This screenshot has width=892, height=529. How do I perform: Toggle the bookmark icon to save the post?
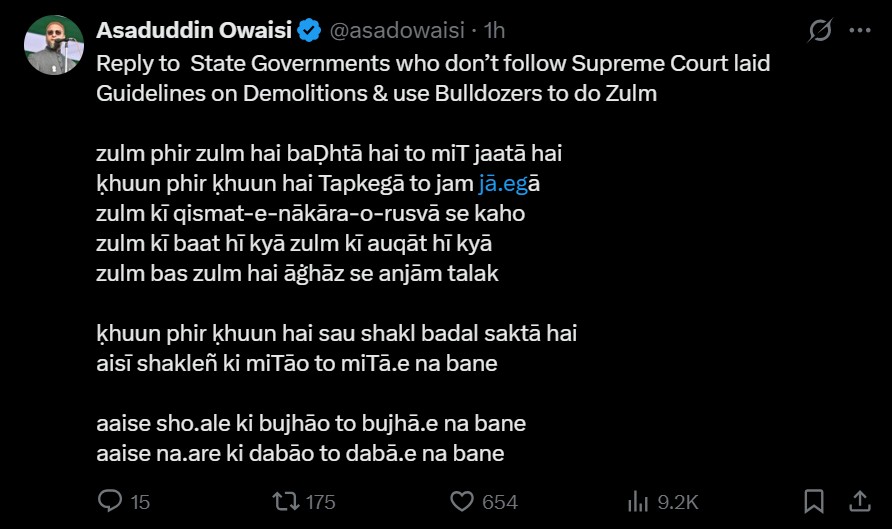click(814, 500)
